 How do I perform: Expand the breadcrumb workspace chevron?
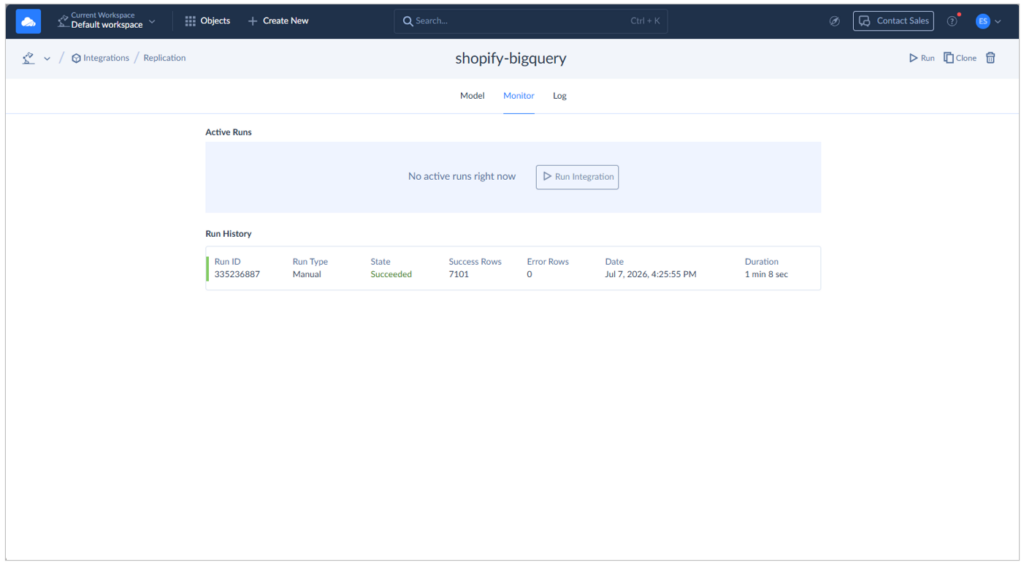pos(47,59)
